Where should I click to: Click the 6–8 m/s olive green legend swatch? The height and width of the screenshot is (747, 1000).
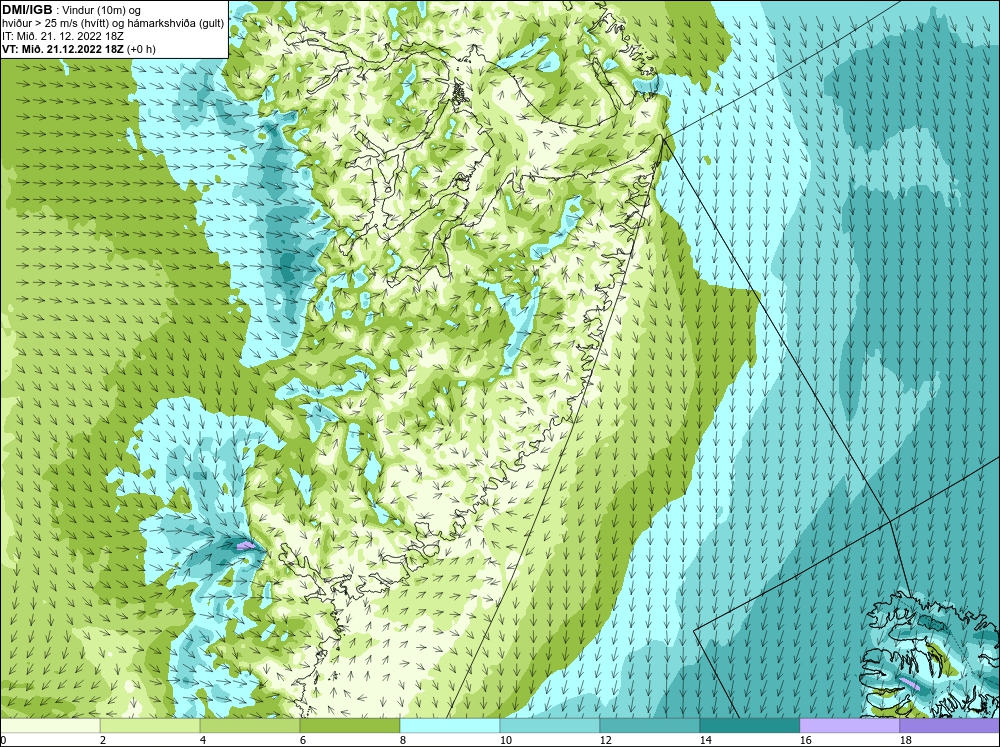click(x=349, y=725)
